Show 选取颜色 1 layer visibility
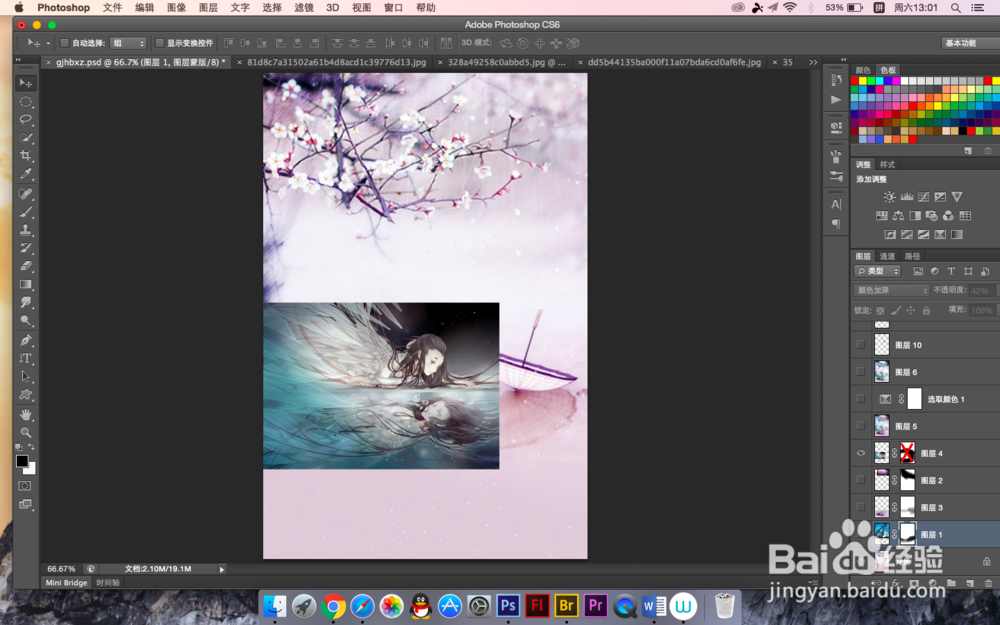 (x=861, y=399)
